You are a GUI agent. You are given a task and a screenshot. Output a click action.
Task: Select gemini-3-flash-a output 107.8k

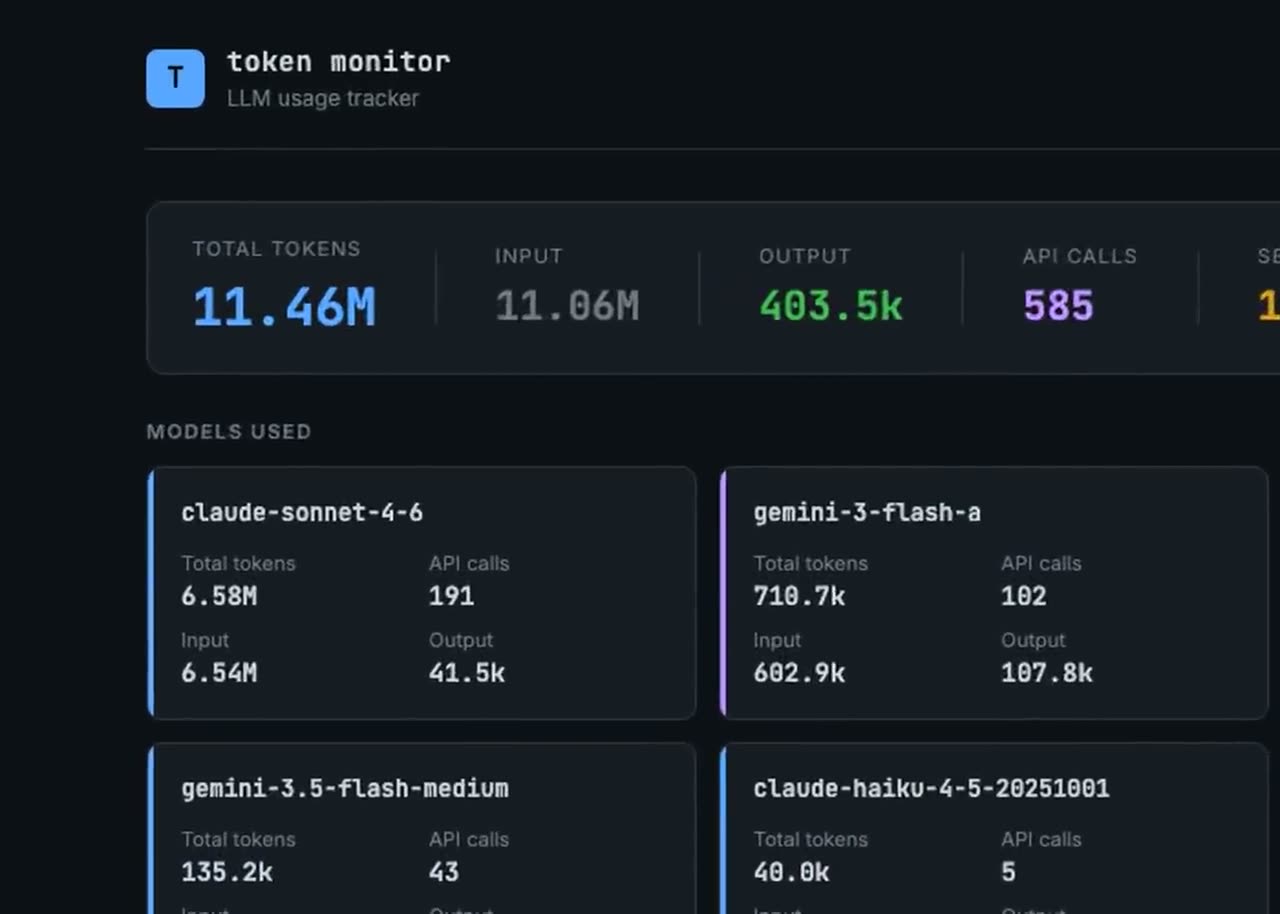[x=1047, y=673]
